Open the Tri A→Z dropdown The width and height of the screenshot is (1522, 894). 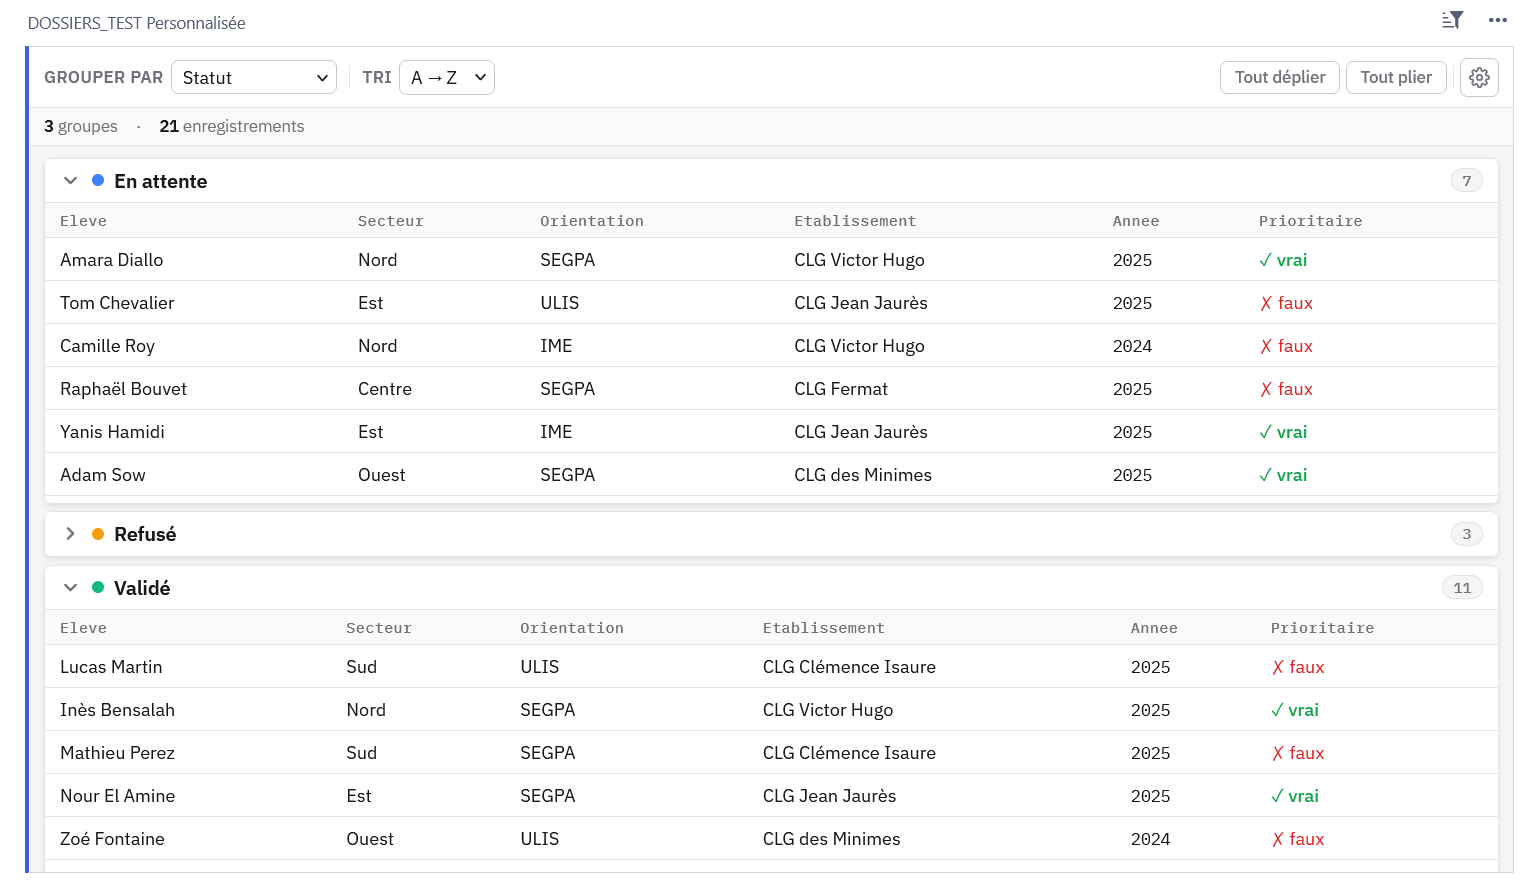coord(446,78)
